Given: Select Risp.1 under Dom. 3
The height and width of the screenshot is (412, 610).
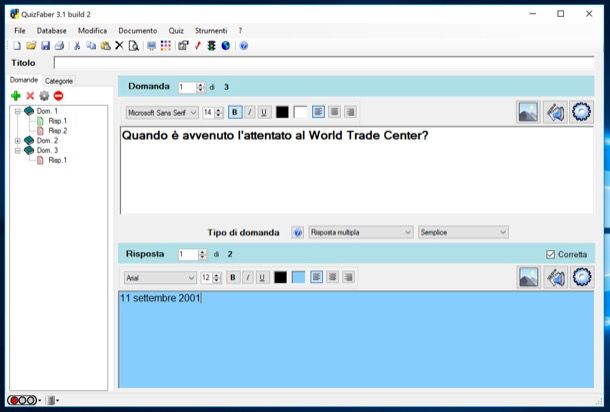Looking at the screenshot, I should click(58, 160).
